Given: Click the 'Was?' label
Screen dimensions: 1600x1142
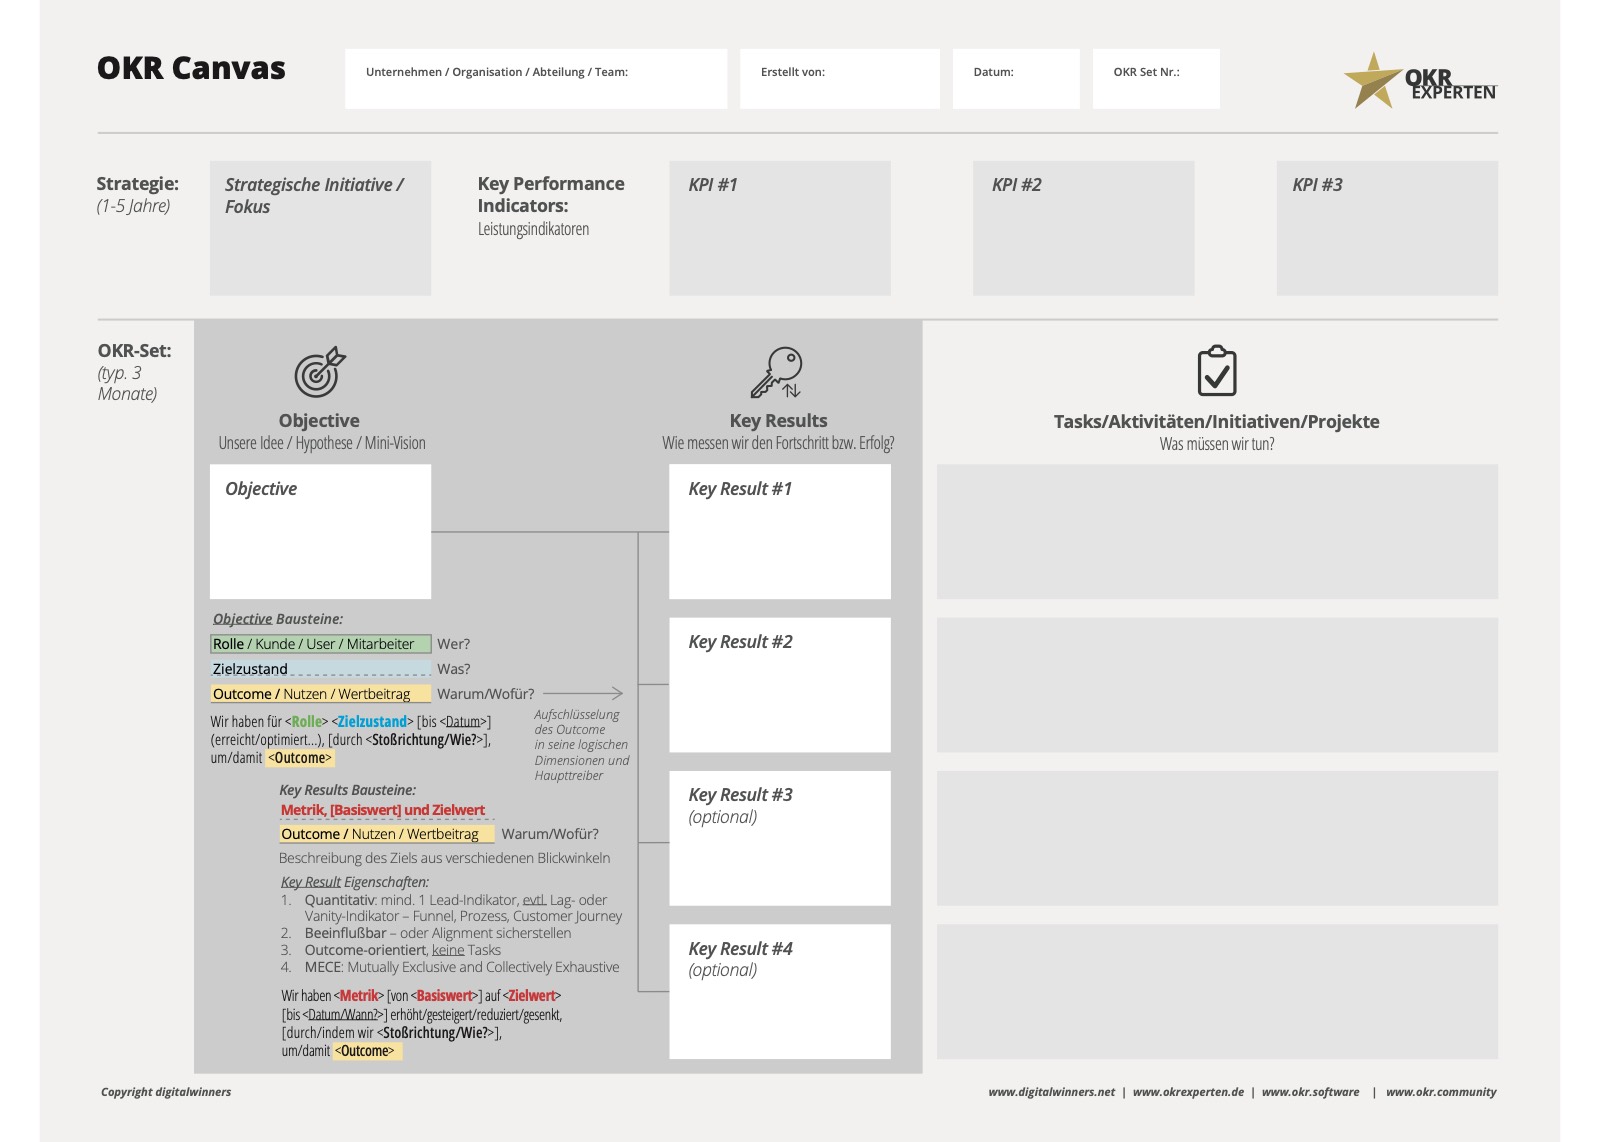Looking at the screenshot, I should 453,669.
